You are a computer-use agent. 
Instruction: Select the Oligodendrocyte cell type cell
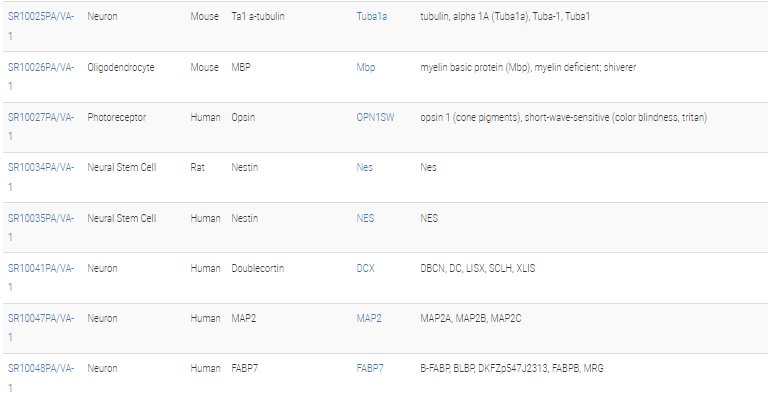tap(120, 67)
